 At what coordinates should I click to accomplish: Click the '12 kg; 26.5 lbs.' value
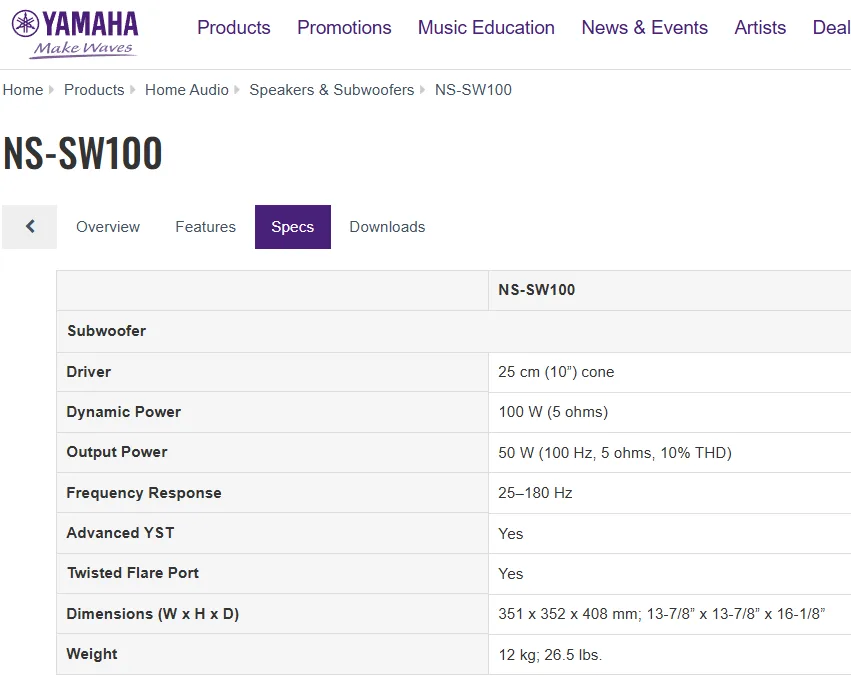pos(550,655)
